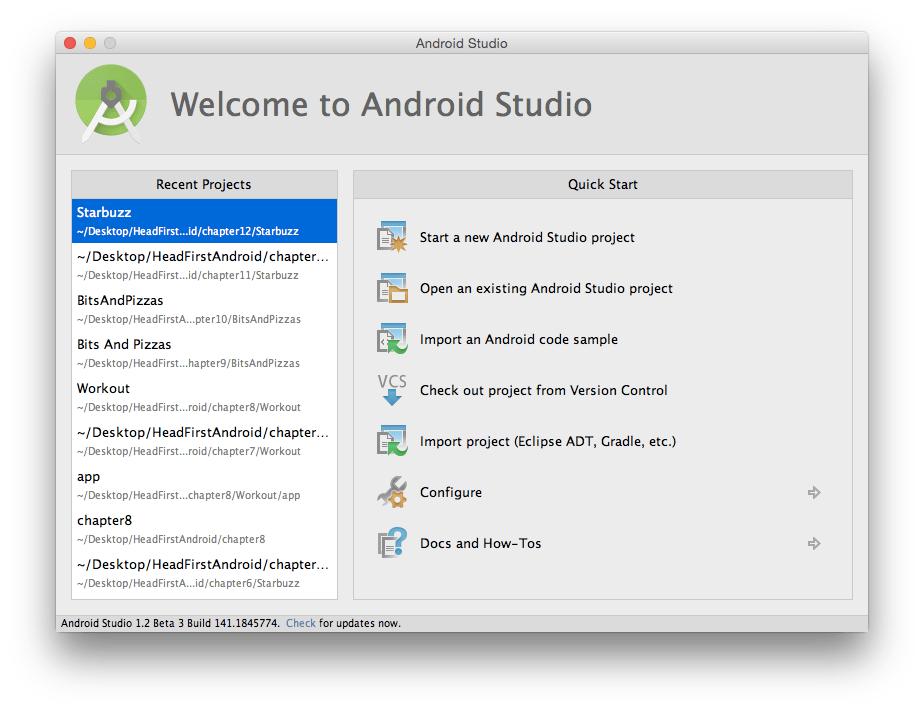Click the open existing project folder icon
924x712 pixels.
pos(392,288)
